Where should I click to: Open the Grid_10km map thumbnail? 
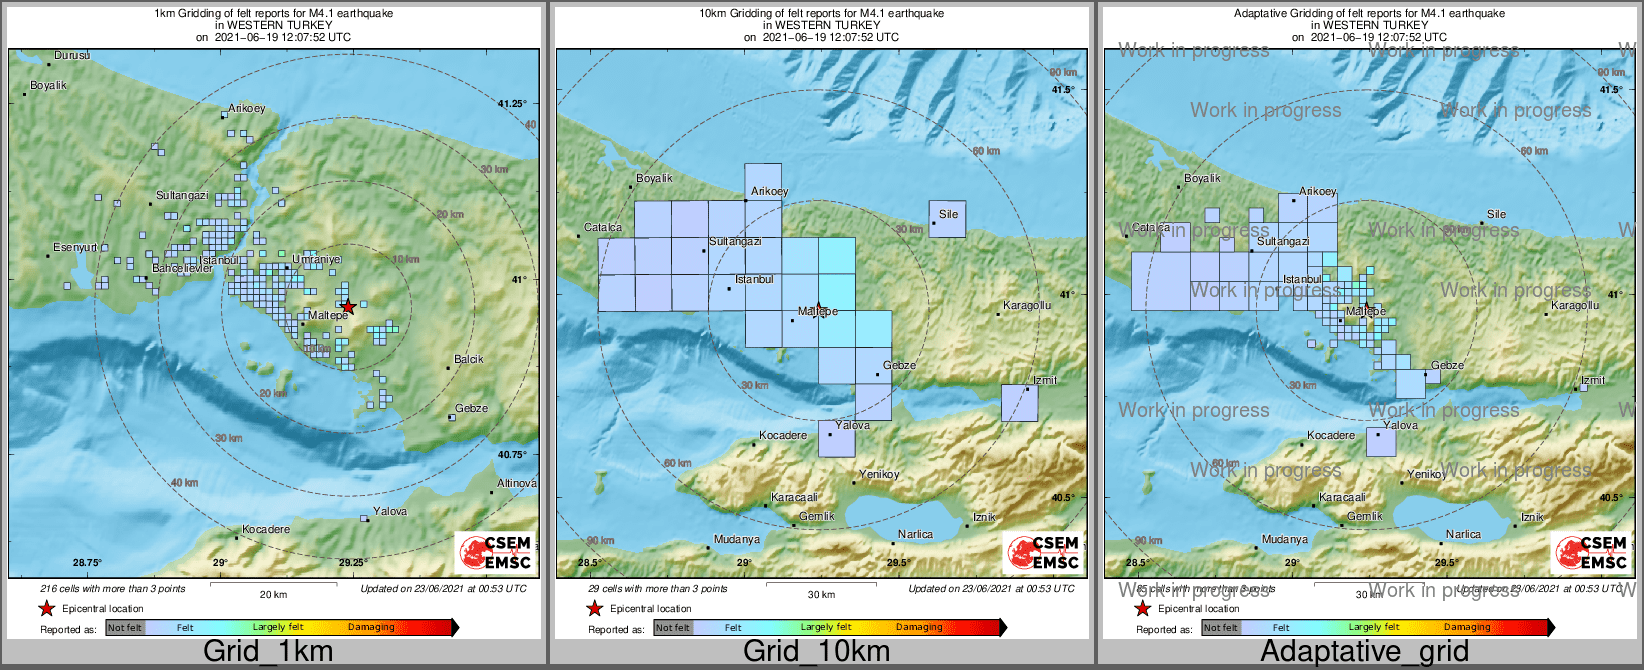[x=821, y=322]
